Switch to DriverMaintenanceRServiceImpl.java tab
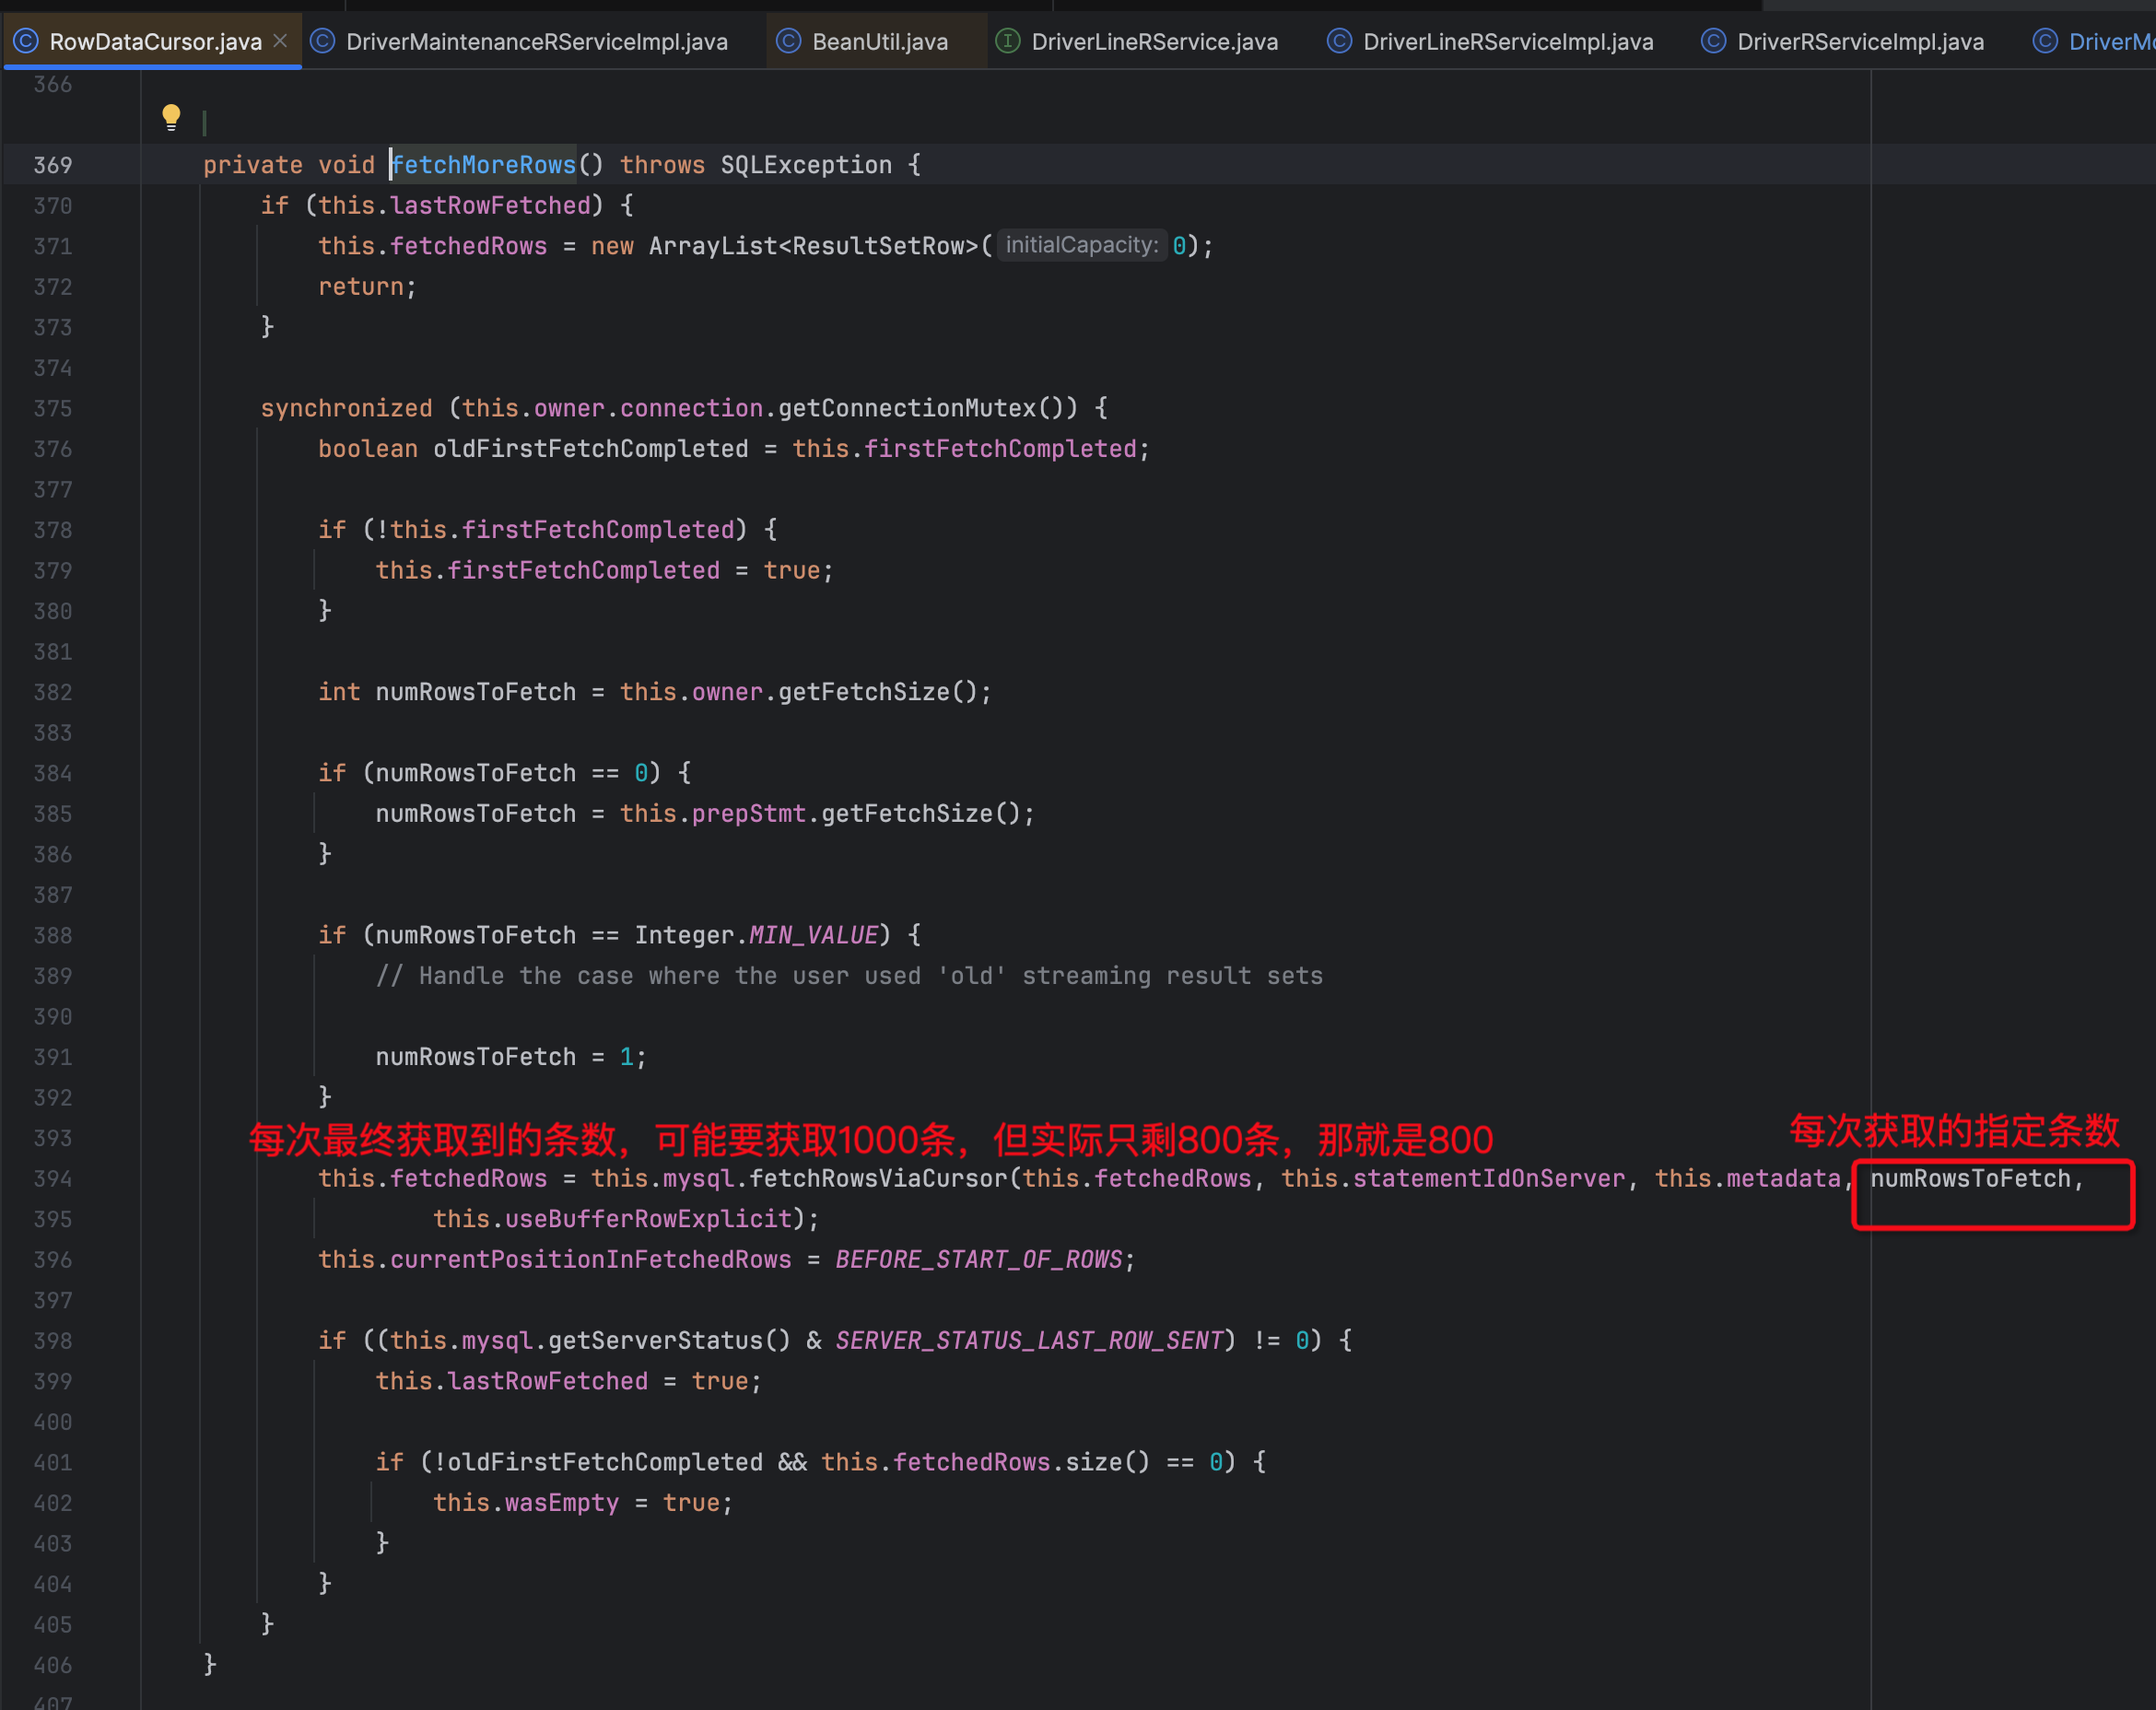The width and height of the screenshot is (2156, 1710). [x=536, y=42]
